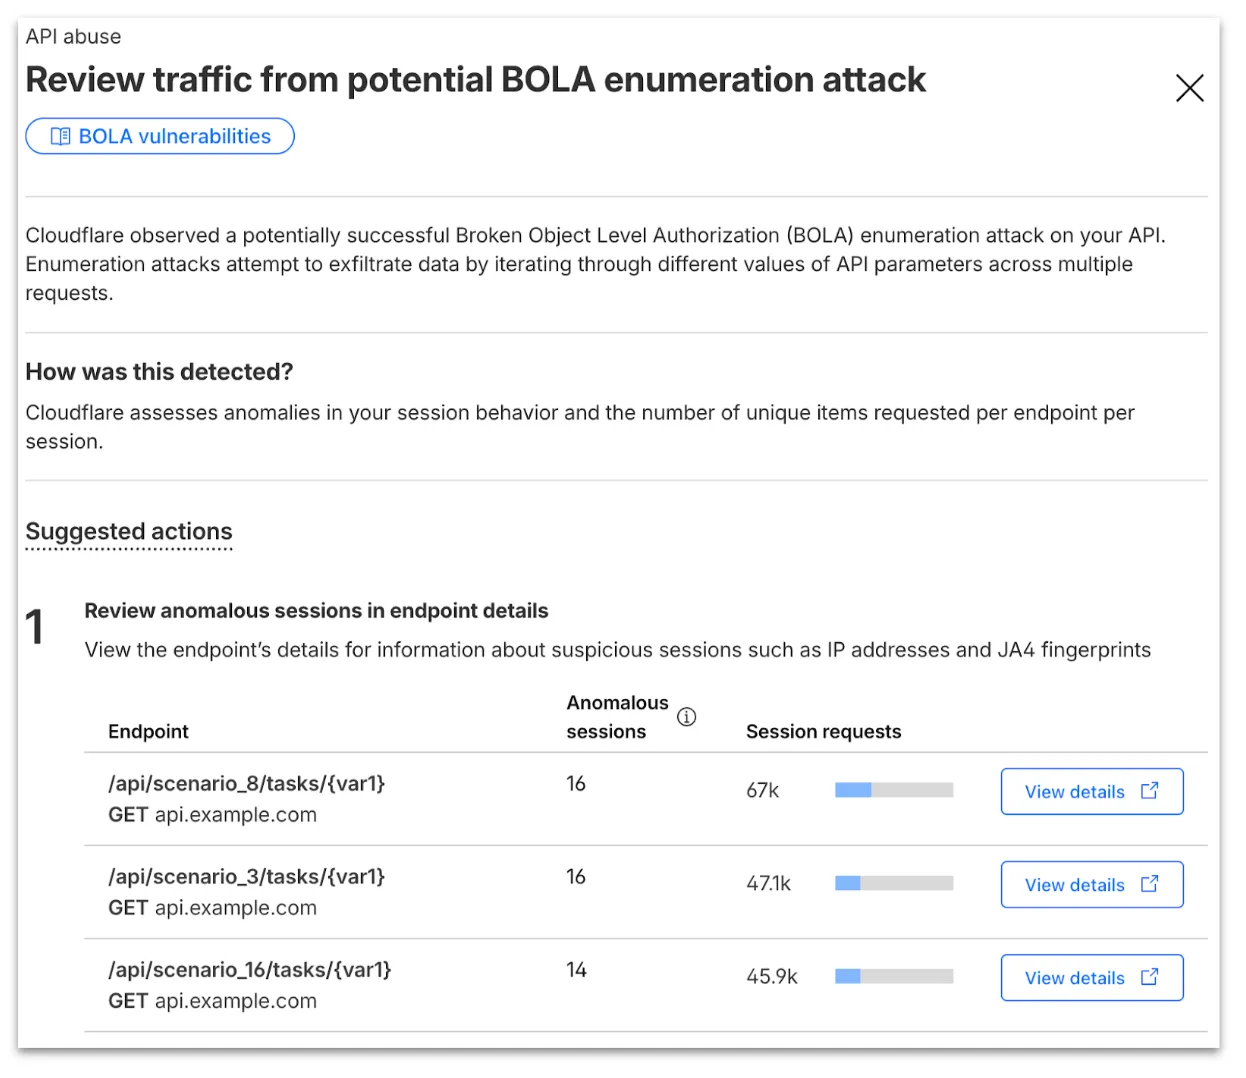Open the BOLA vulnerabilities documentation
Screen dimensions: 1246x1078
click(160, 136)
